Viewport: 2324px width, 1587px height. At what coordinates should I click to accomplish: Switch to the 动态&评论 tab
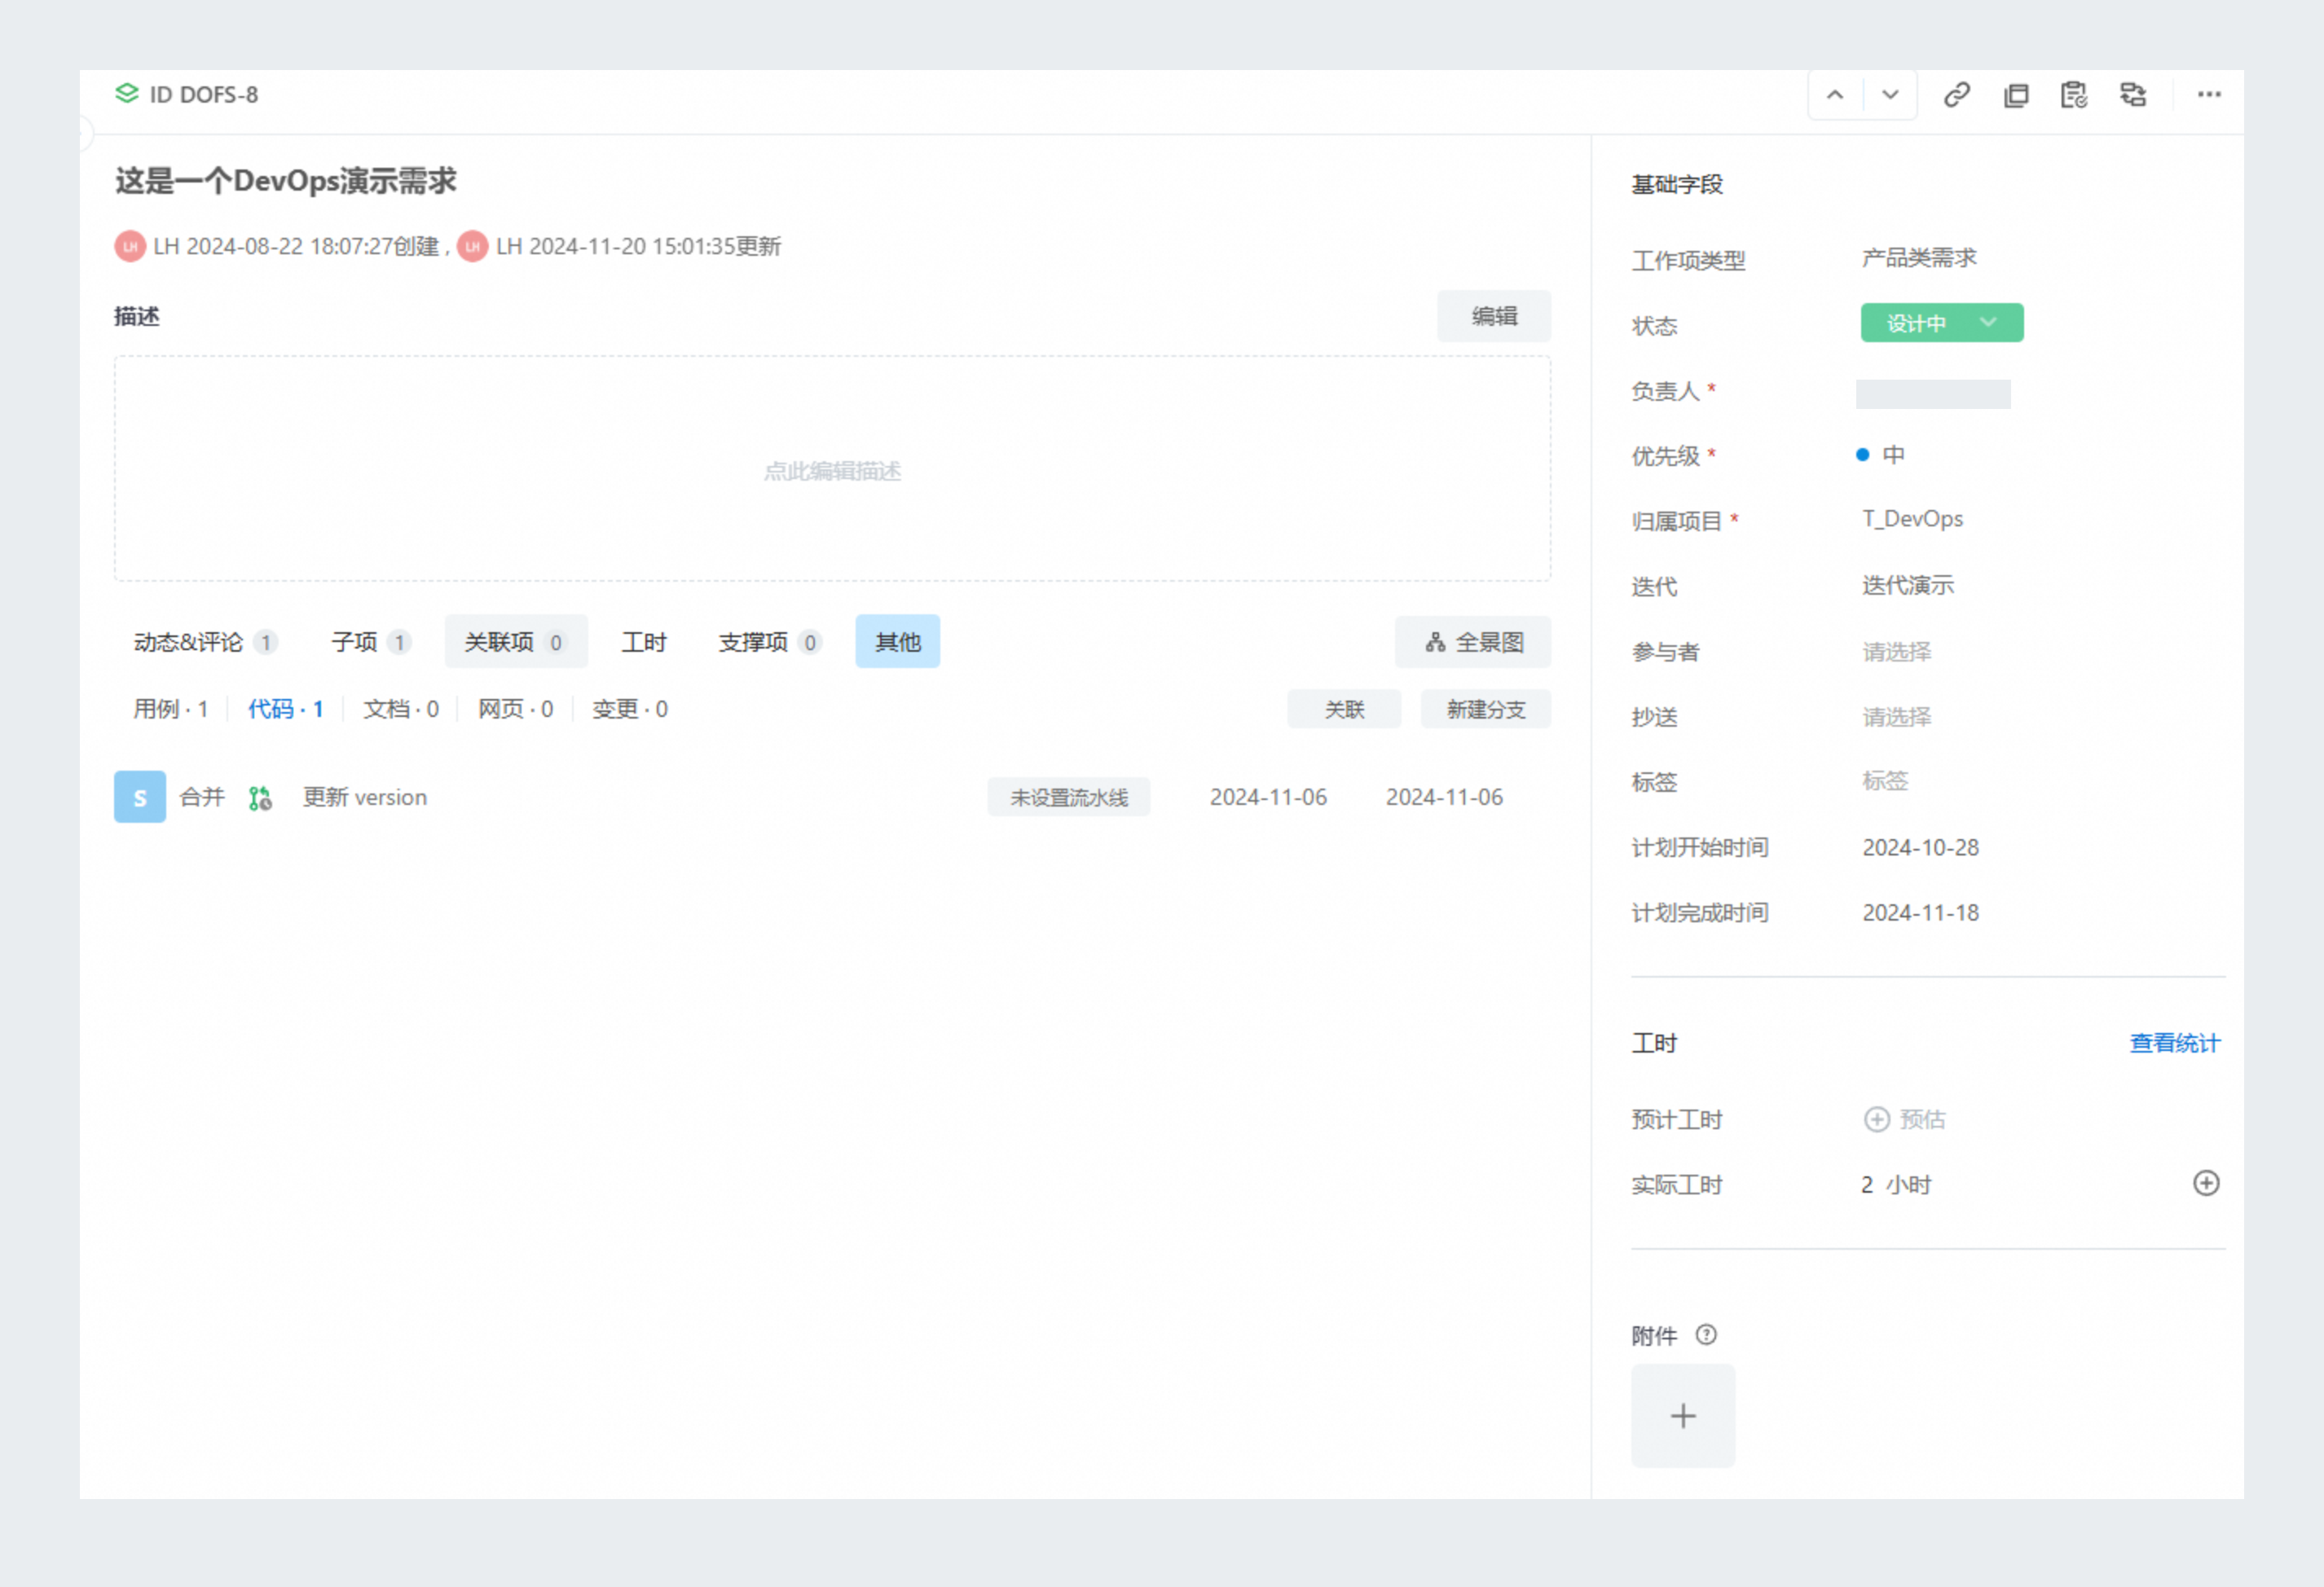tap(205, 642)
